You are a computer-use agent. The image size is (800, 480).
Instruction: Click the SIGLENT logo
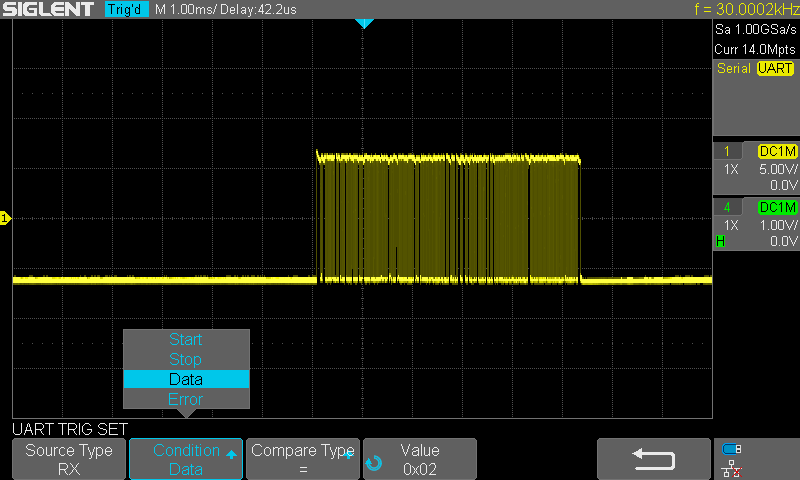coord(48,9)
